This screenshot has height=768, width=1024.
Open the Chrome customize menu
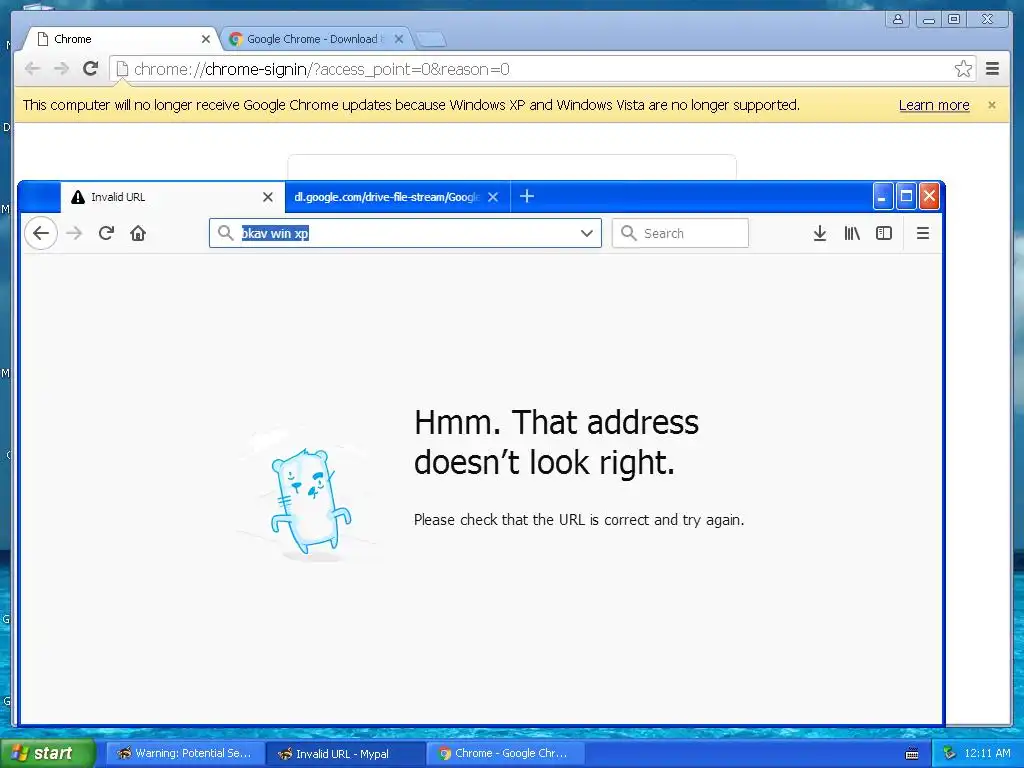point(993,69)
